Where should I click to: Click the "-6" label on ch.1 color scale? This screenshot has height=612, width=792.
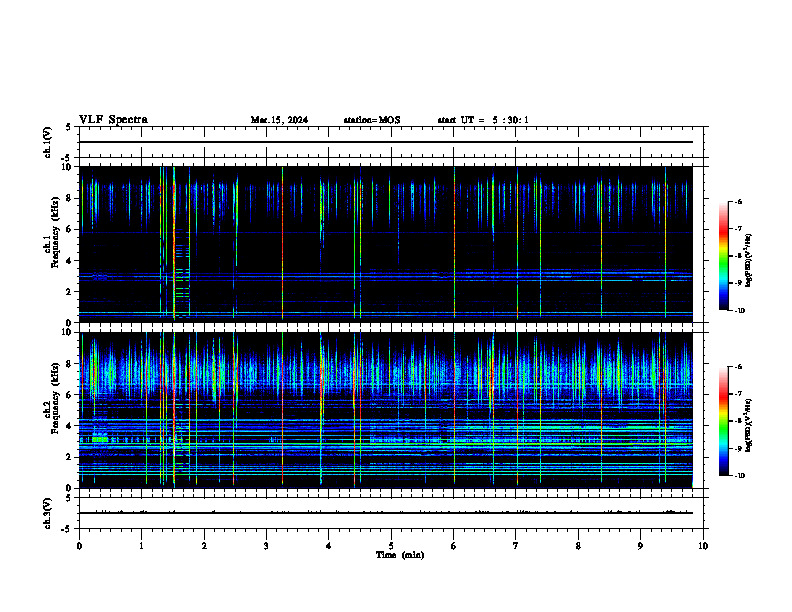[738, 202]
